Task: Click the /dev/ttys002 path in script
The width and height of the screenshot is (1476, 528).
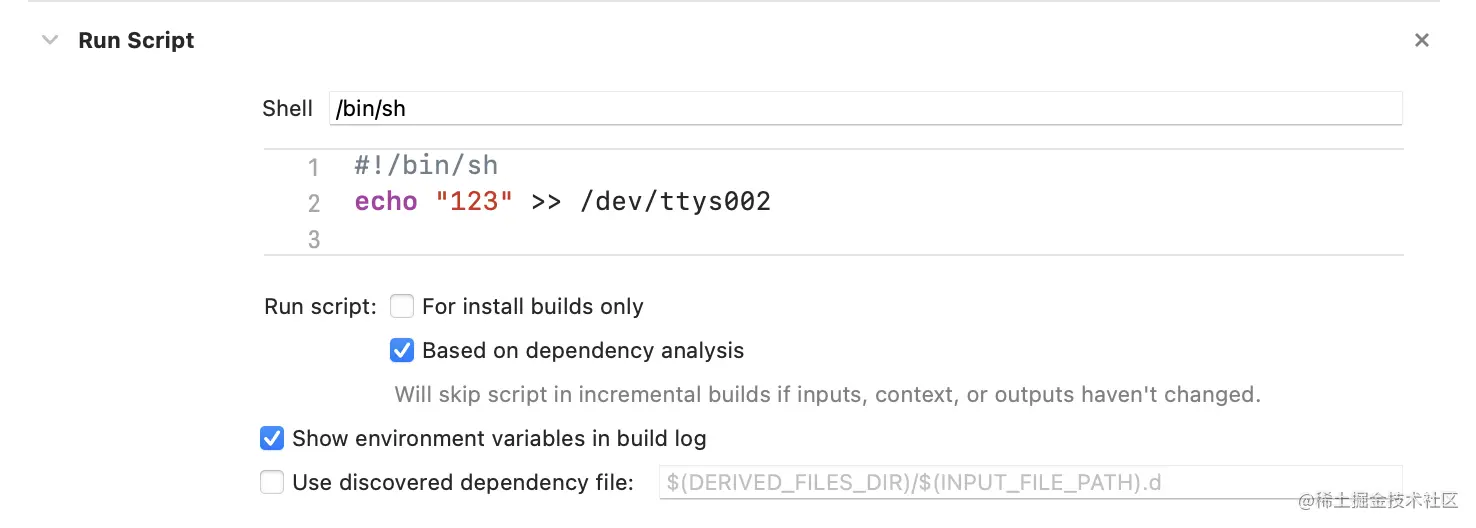Action: pyautogui.click(x=675, y=202)
